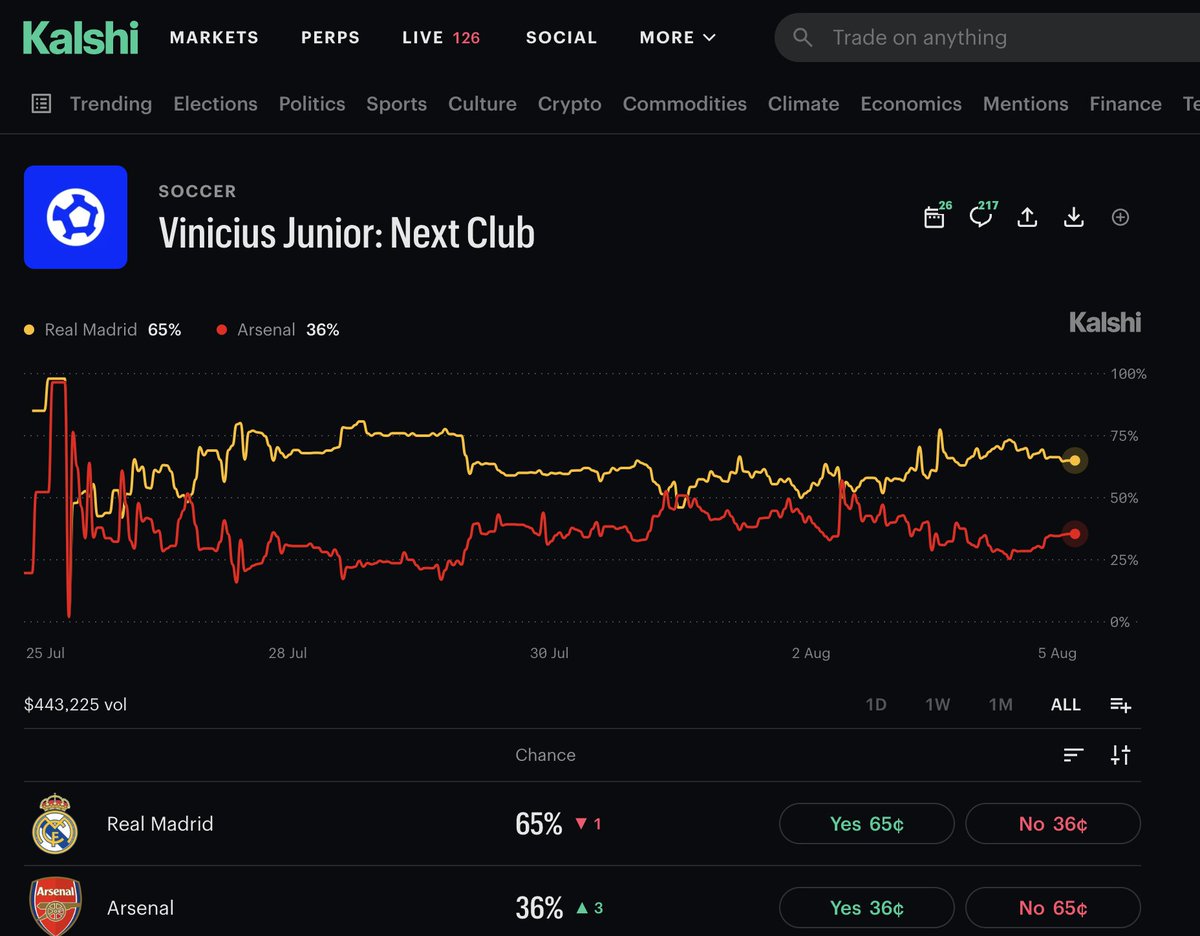Expand the MORE dropdown menu
1200x936 pixels.
(678, 38)
